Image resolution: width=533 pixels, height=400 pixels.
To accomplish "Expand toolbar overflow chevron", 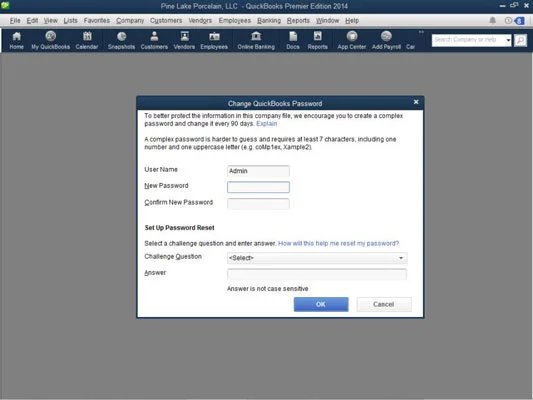I will [x=421, y=32].
